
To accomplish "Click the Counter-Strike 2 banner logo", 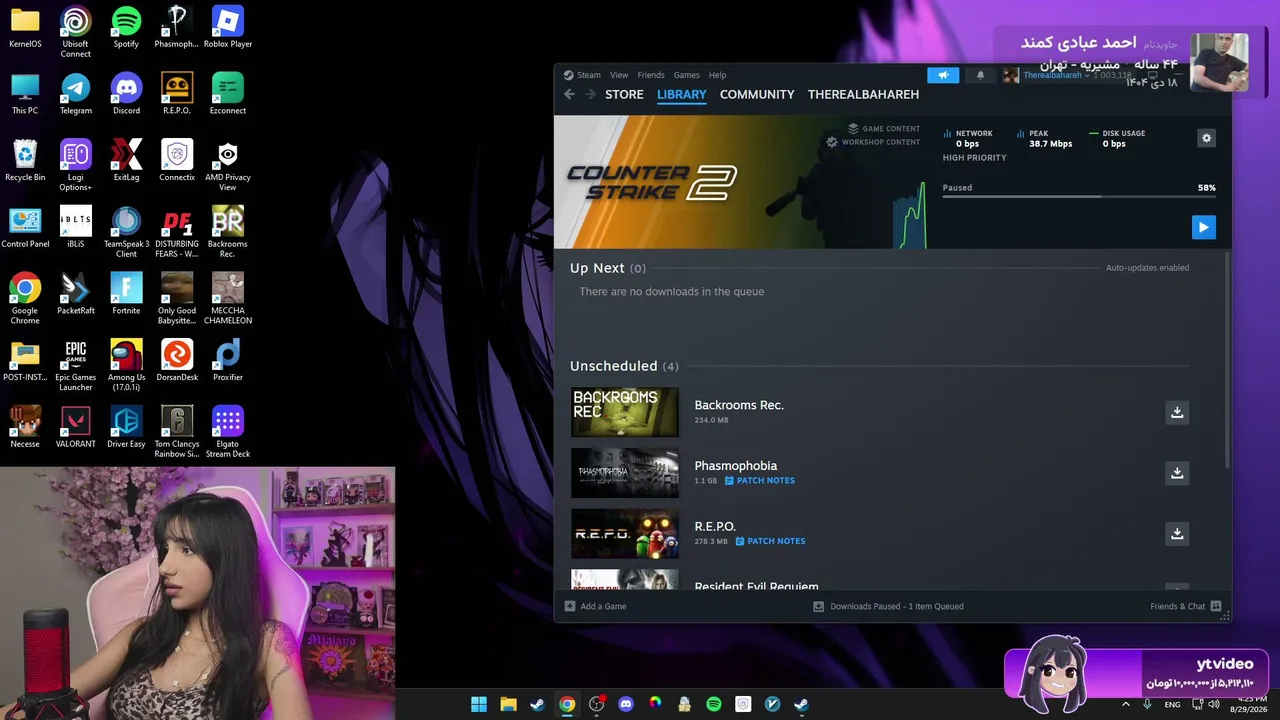I will click(652, 182).
